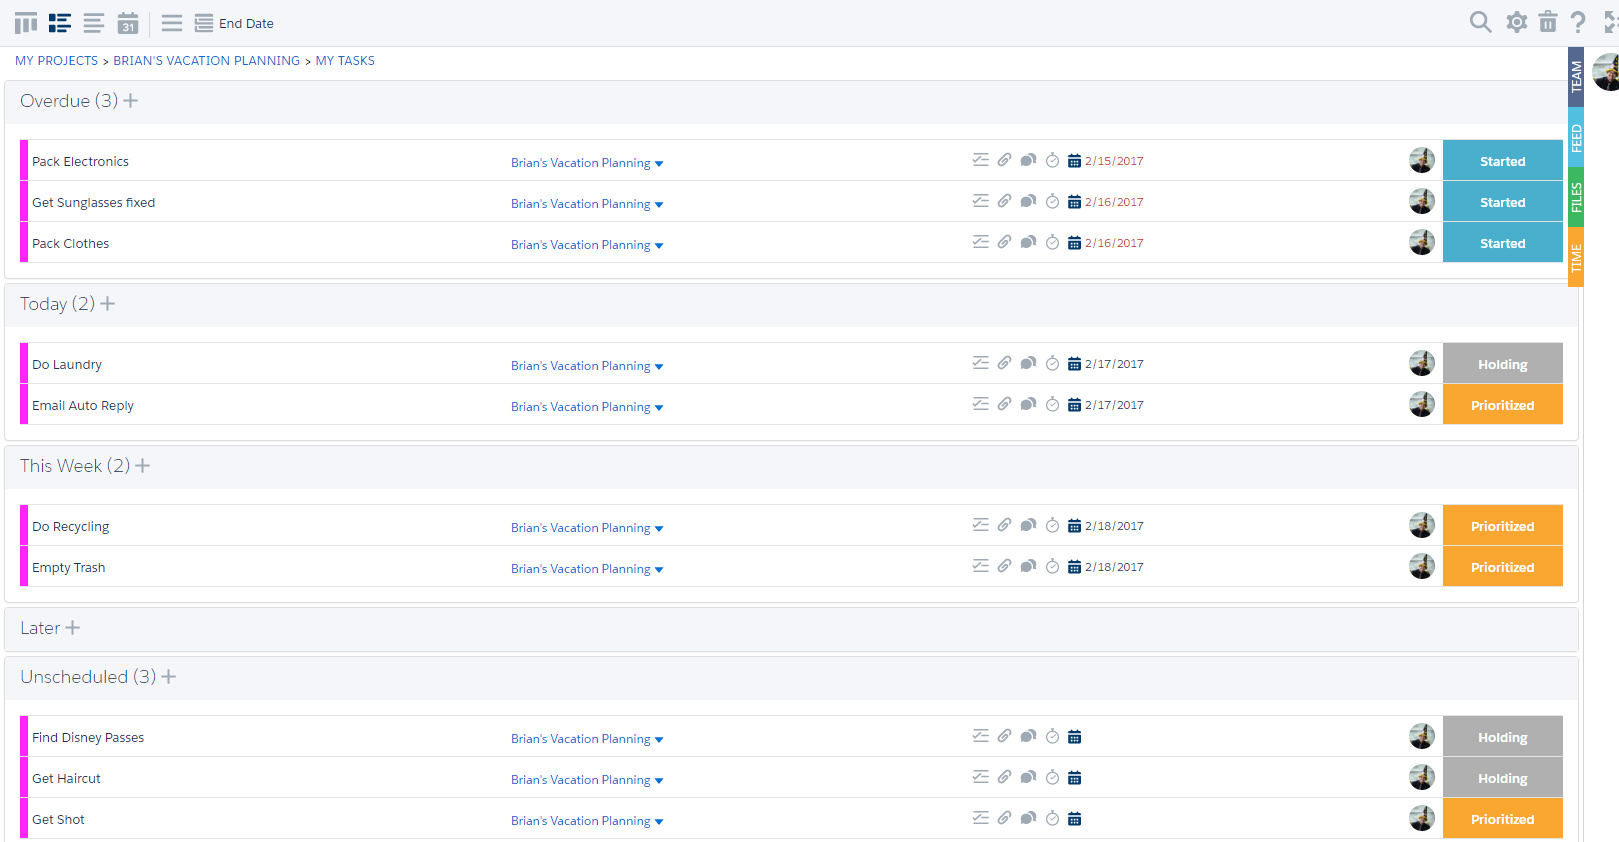This screenshot has width=1619, height=842.
Task: Switch to the plain list view icon
Action: point(93,23)
